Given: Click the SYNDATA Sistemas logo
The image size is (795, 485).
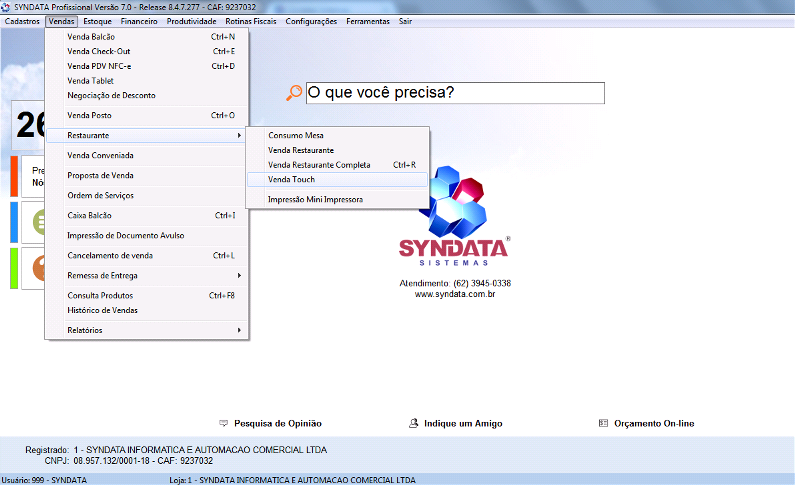Looking at the screenshot, I should (454, 215).
